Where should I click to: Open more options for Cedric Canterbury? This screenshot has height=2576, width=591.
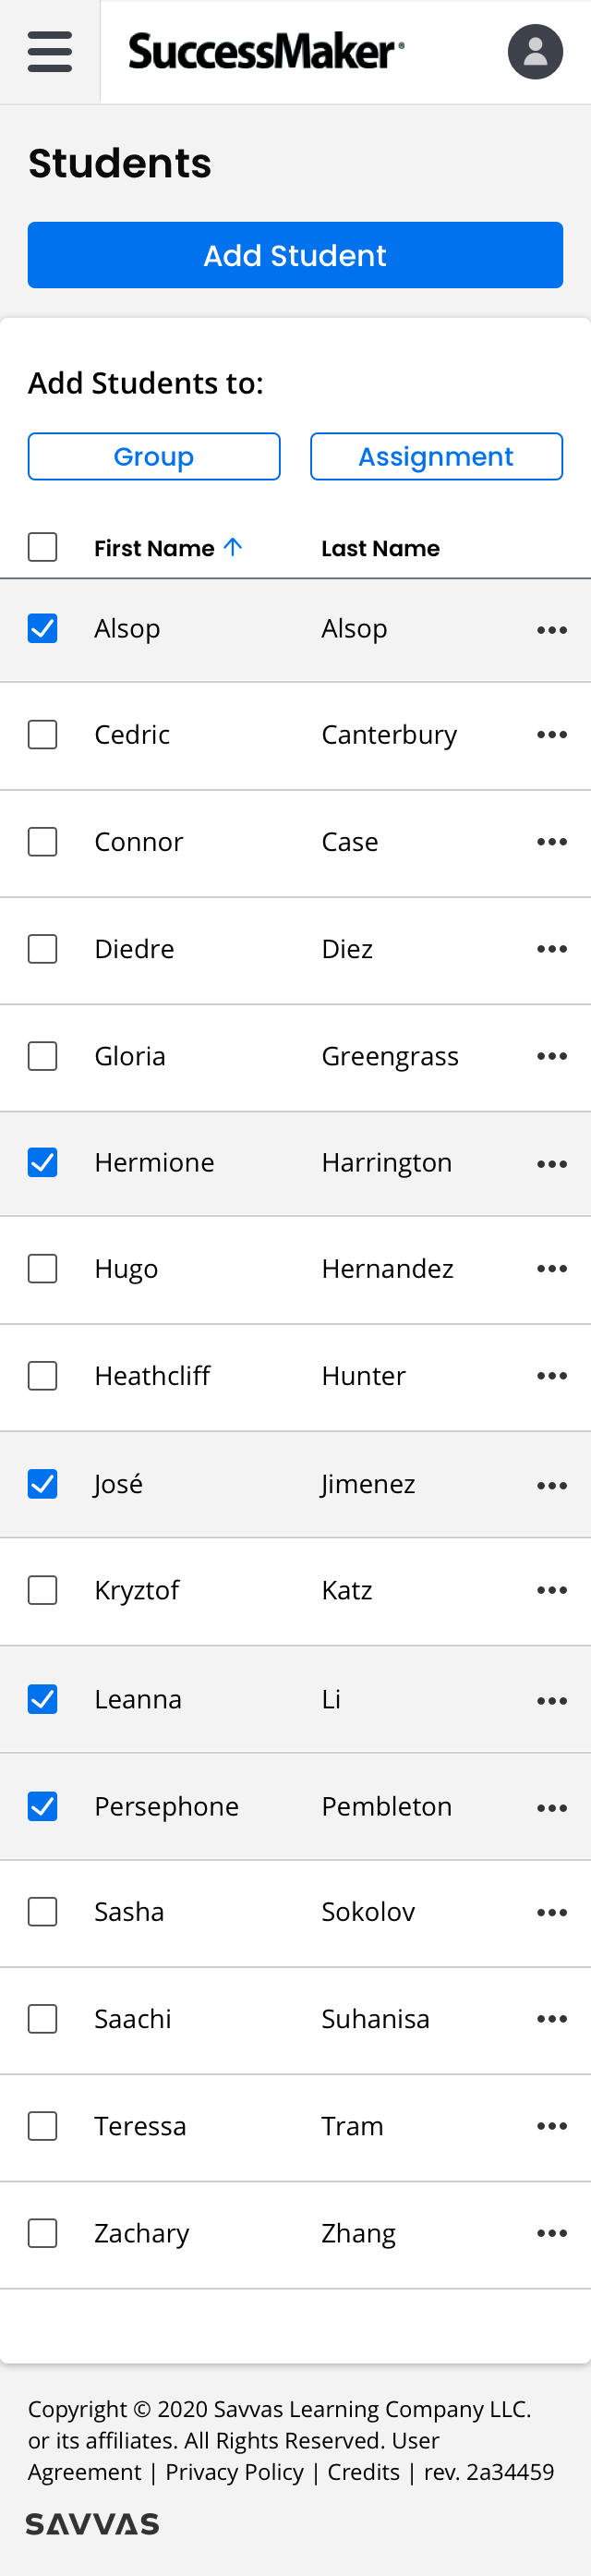coord(552,735)
